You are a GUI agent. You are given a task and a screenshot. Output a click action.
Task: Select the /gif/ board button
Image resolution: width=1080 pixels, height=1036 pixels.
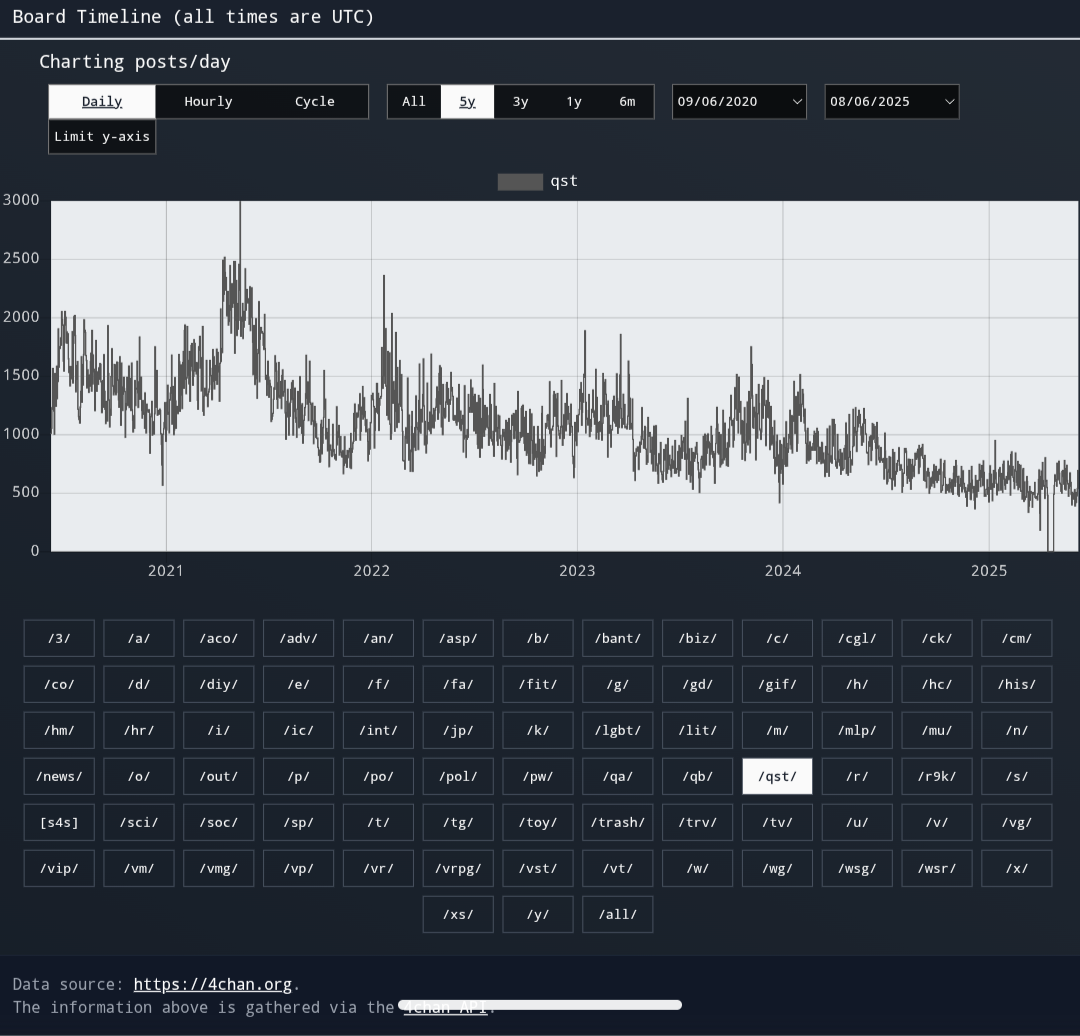pos(778,685)
